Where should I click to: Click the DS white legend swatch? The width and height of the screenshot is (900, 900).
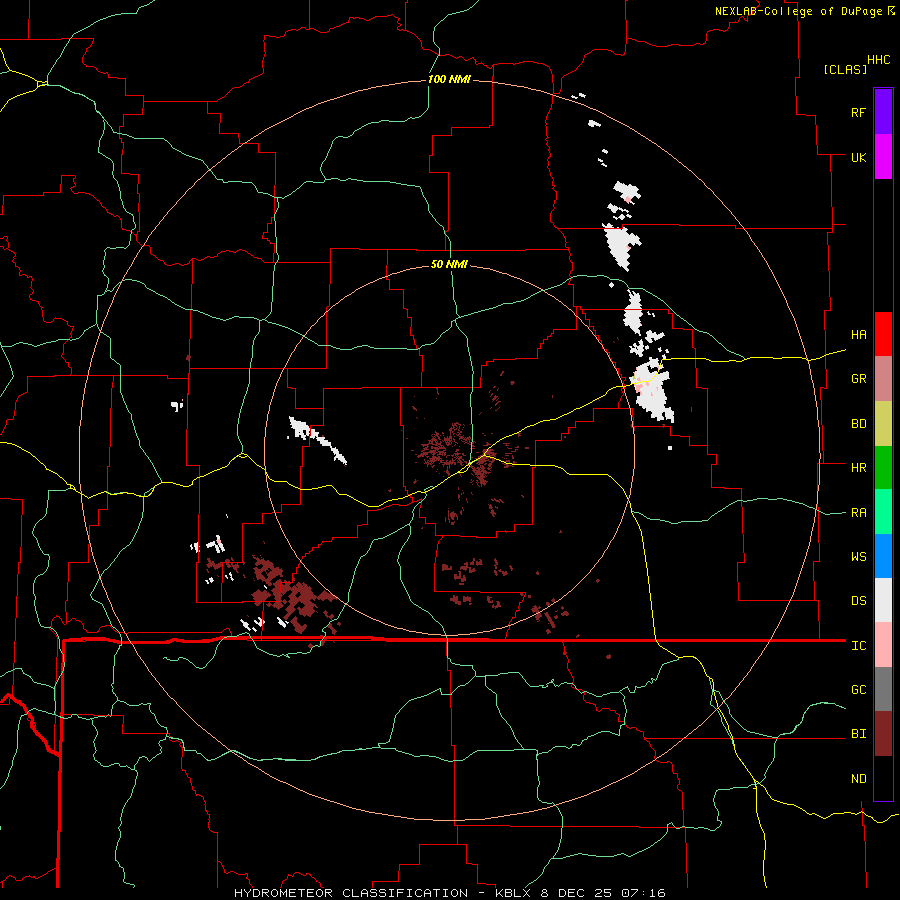click(x=883, y=600)
